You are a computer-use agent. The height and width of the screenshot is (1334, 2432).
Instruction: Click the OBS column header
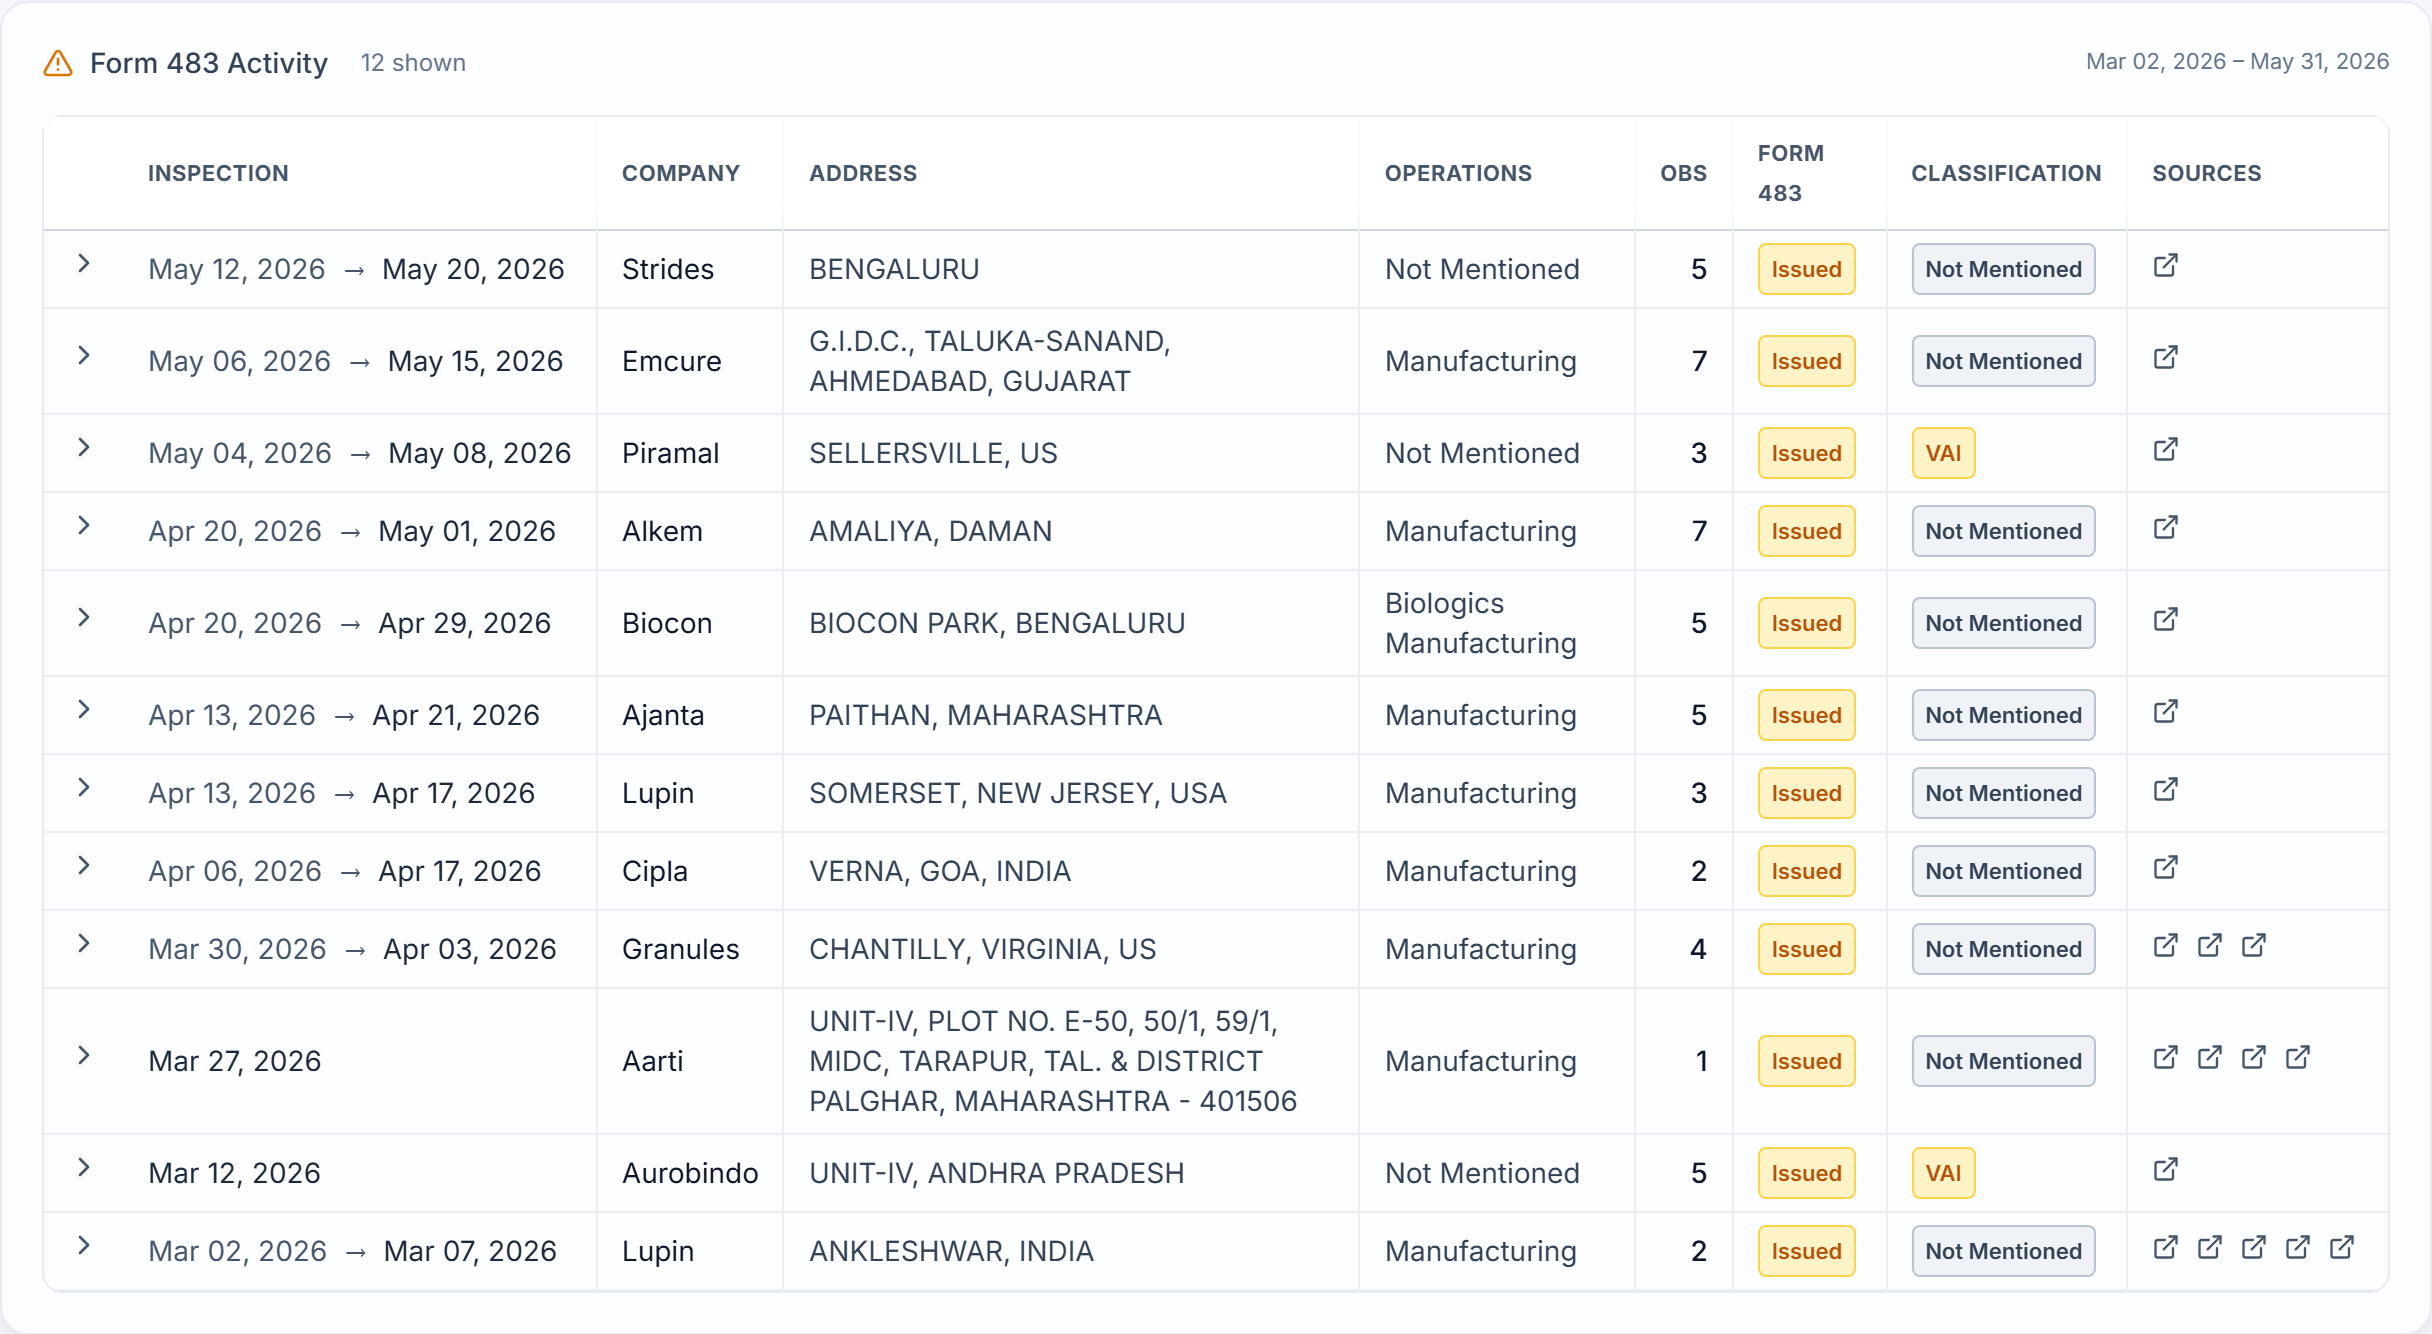1684,173
